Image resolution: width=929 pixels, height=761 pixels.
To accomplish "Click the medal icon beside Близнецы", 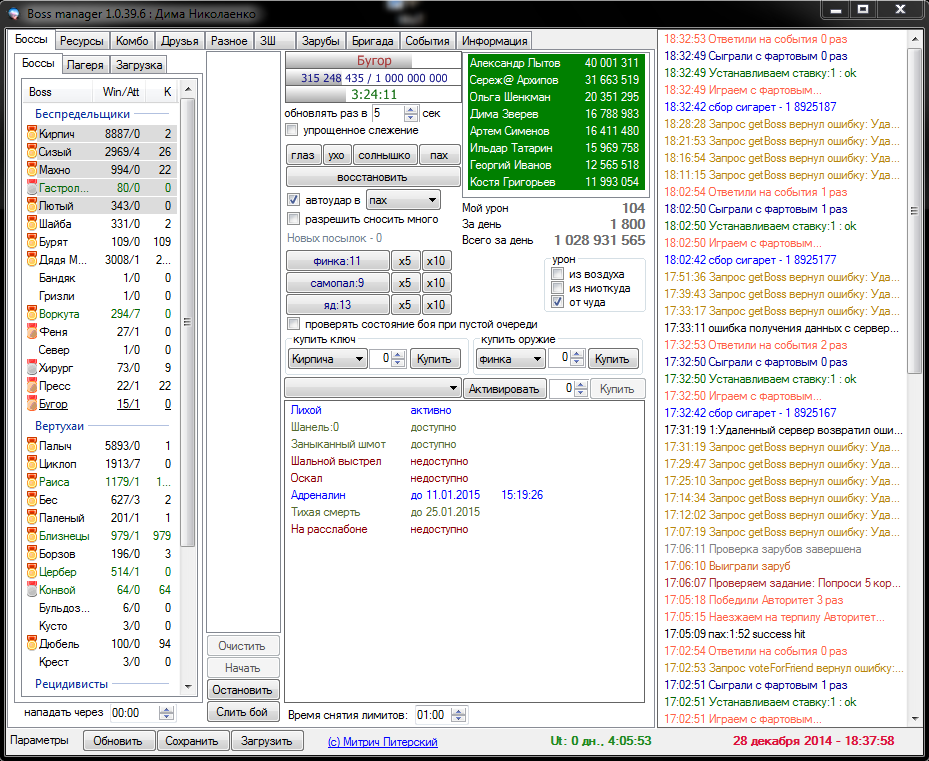I will pos(32,535).
